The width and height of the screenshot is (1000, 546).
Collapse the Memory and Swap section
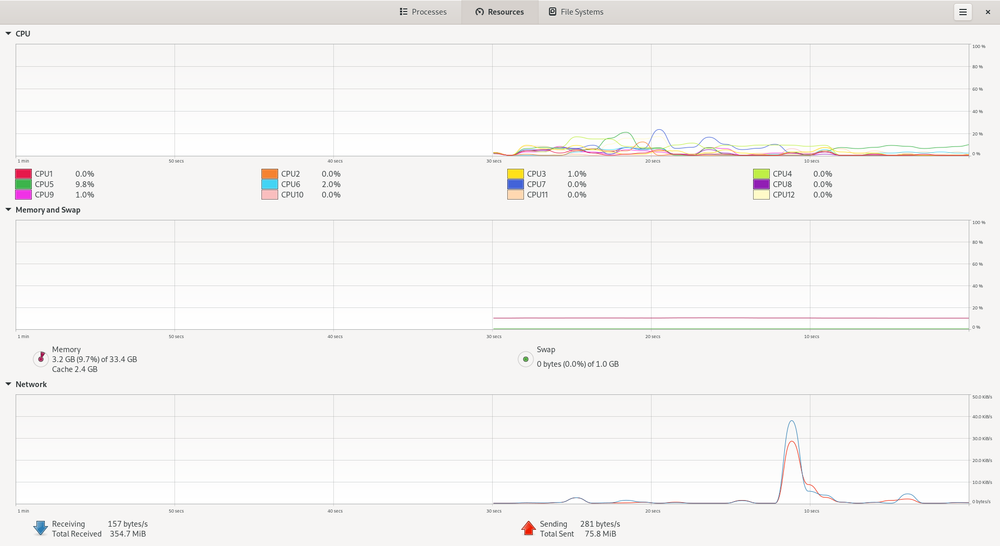(x=9, y=210)
